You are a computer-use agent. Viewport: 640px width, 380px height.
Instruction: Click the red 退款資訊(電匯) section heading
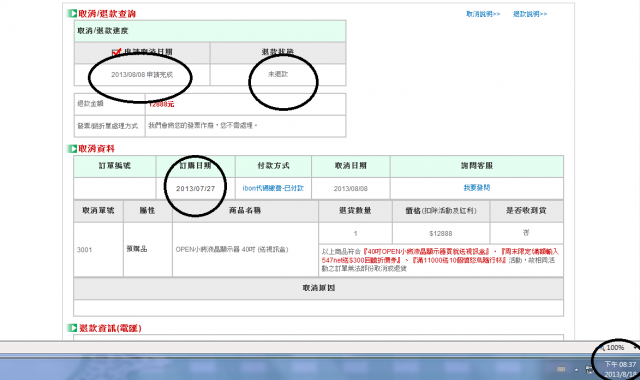(110, 328)
